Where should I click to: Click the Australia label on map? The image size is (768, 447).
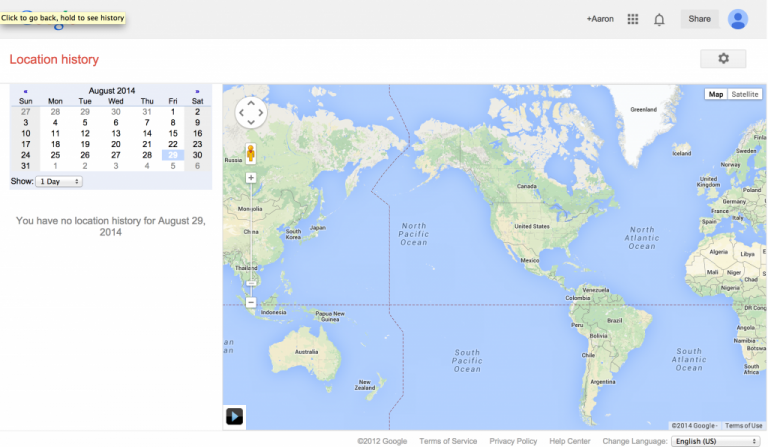pos(307,352)
